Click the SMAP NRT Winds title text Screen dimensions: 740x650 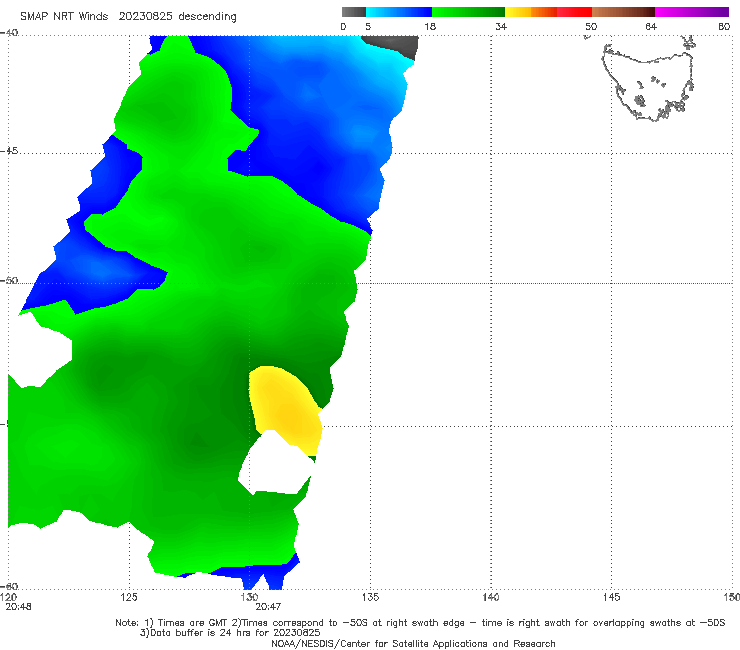tap(128, 16)
